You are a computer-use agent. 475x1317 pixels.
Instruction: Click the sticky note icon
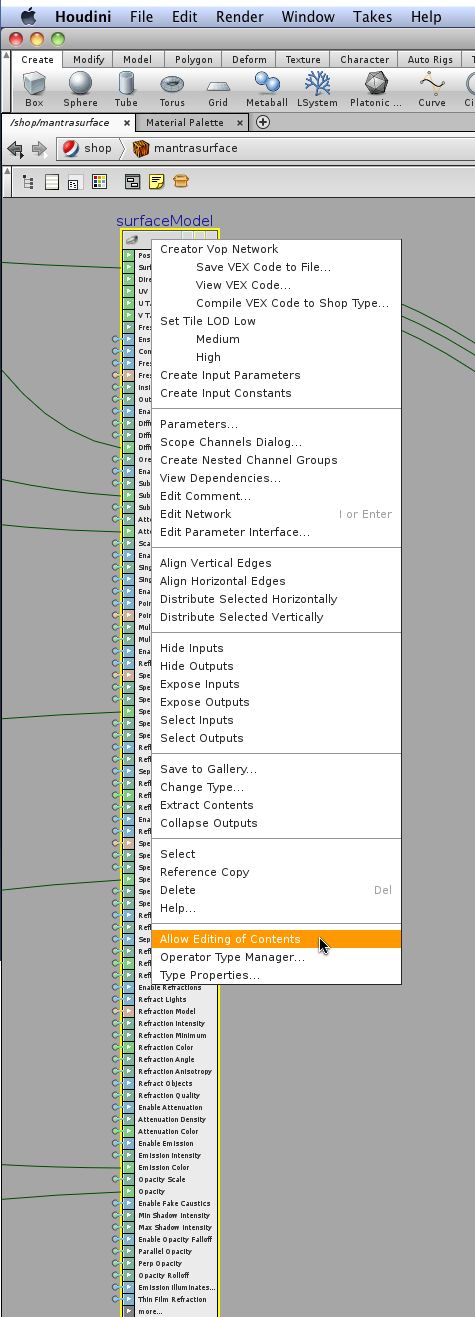[x=157, y=182]
